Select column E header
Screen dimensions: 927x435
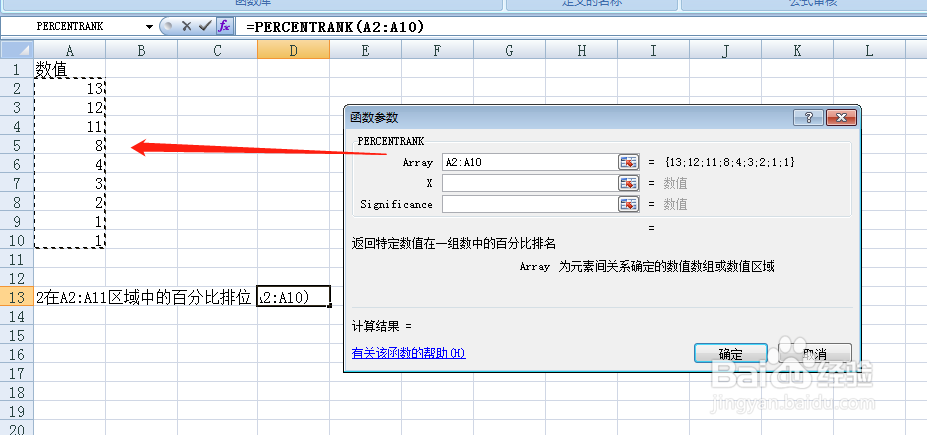365,50
